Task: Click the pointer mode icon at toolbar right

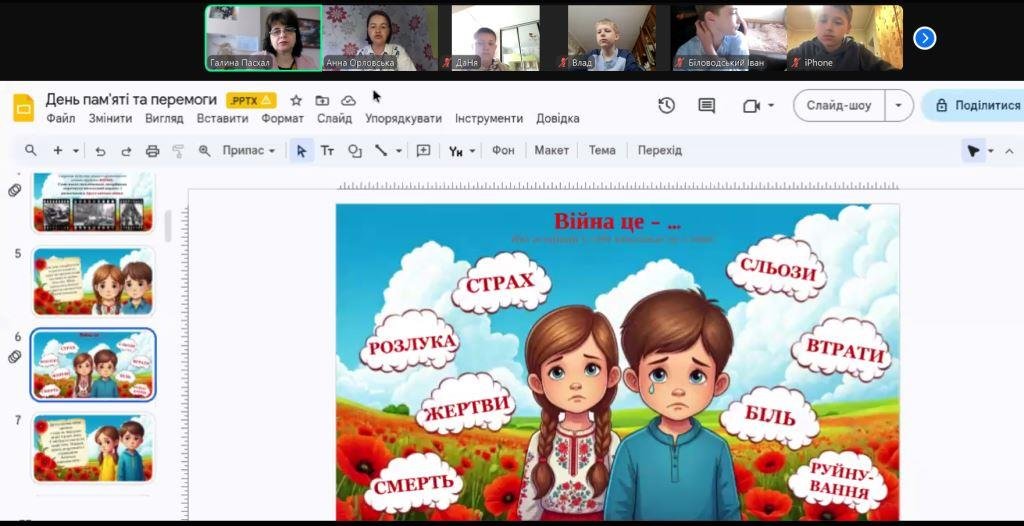Action: pos(973,151)
